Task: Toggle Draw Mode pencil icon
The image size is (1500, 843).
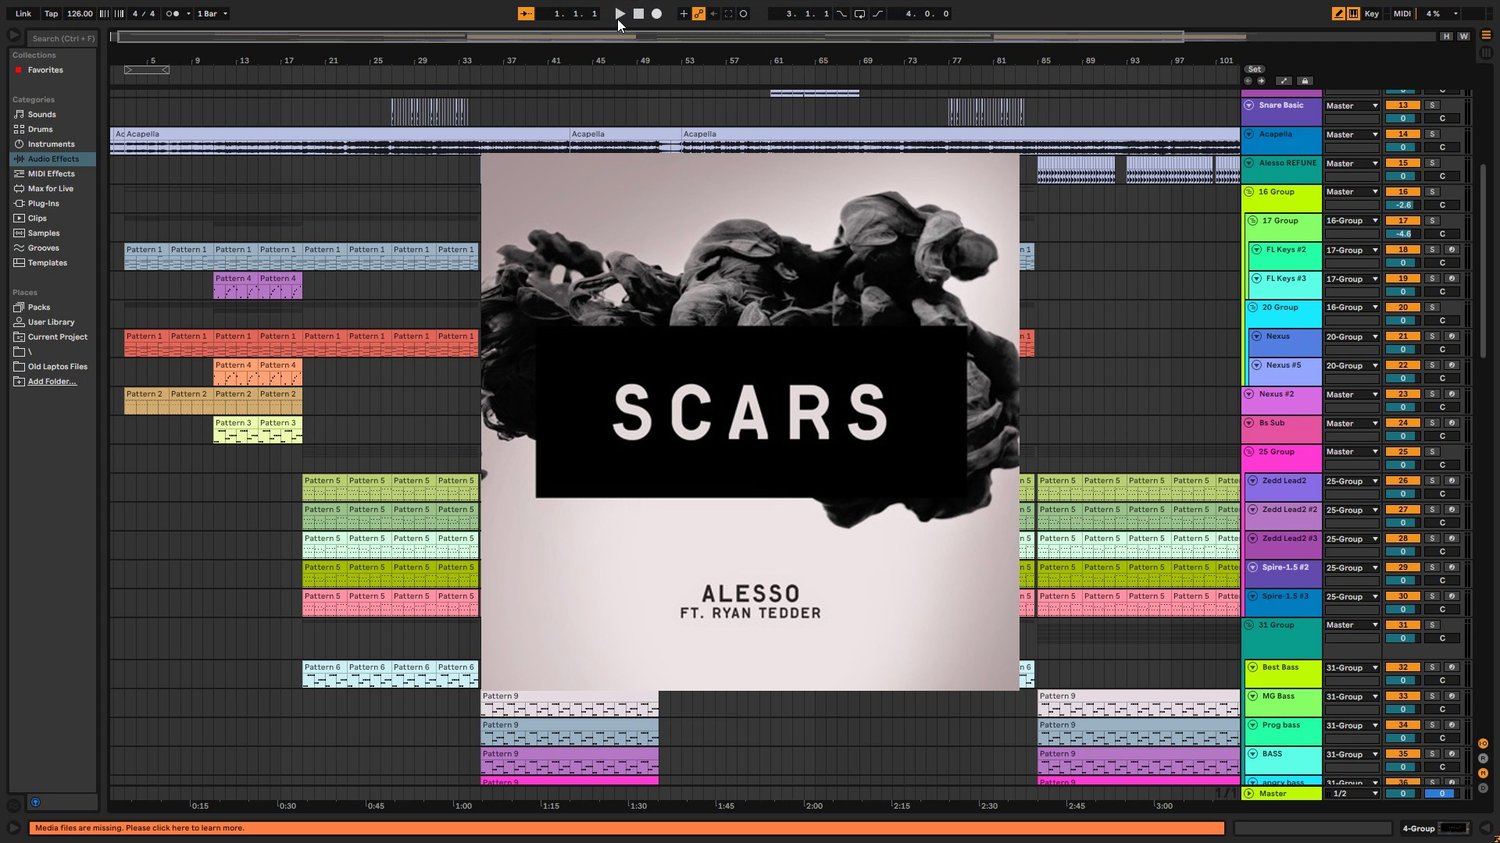Action: click(x=1338, y=14)
